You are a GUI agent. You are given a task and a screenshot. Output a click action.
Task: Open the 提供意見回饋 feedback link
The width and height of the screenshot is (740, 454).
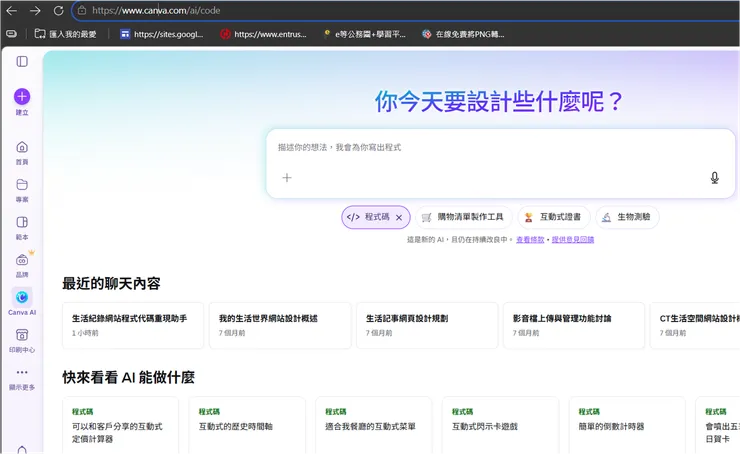[573, 240]
